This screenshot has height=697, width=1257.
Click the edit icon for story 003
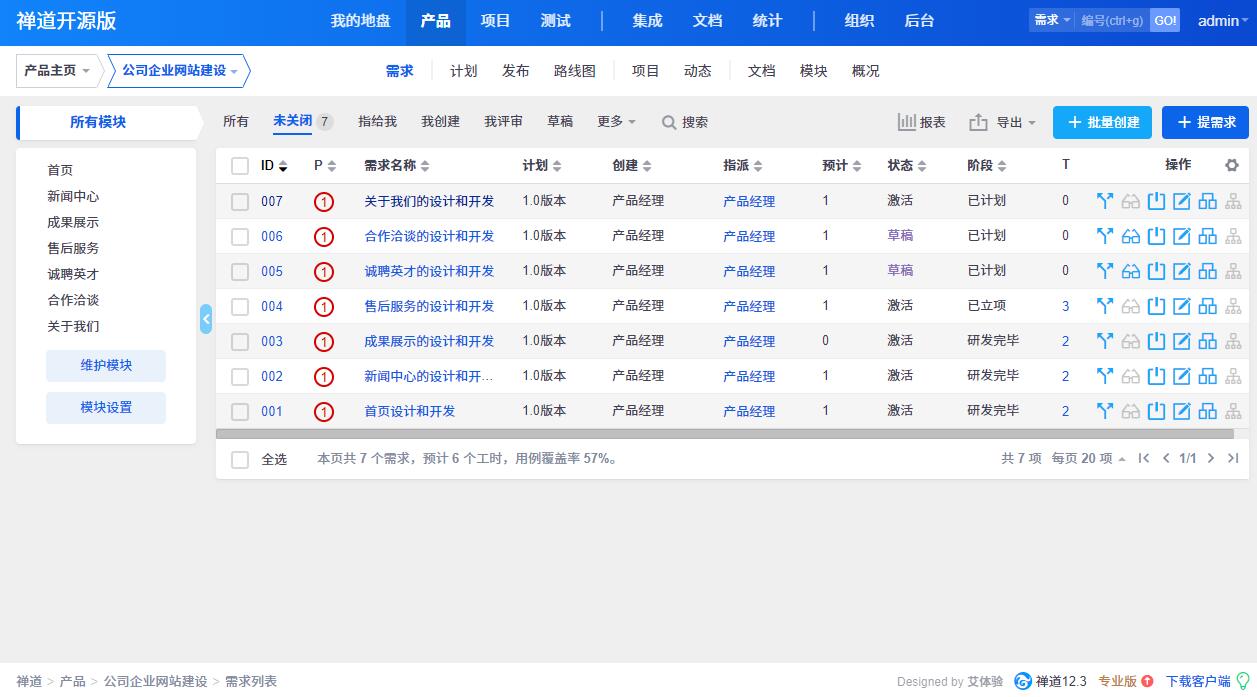tap(1182, 341)
